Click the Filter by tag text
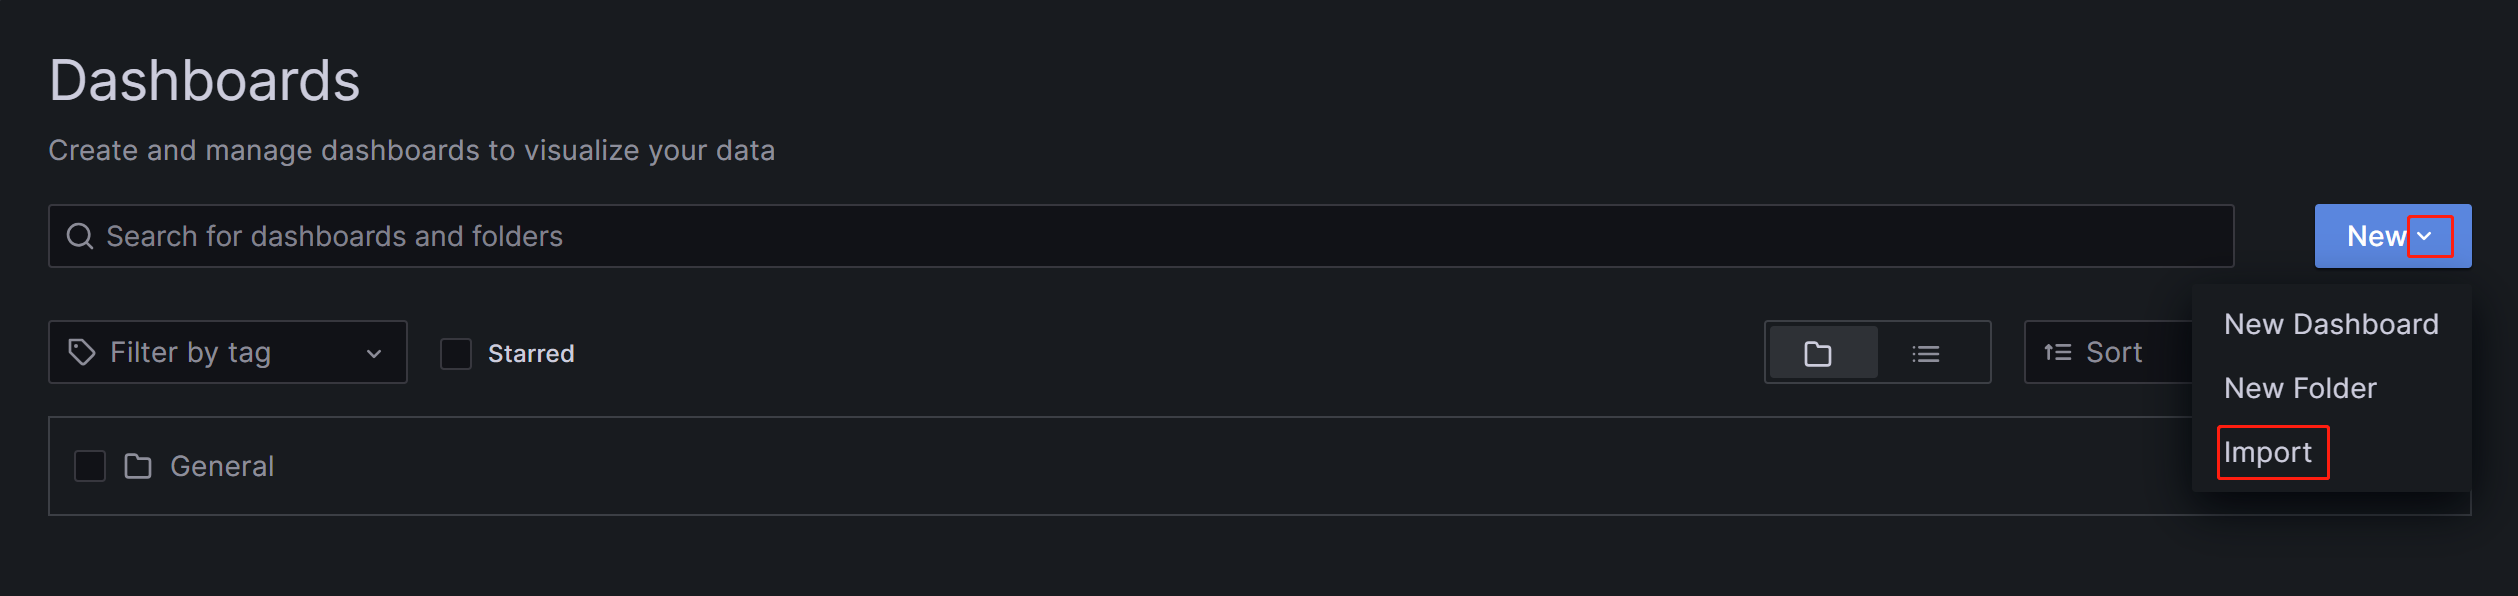Image resolution: width=2518 pixels, height=596 pixels. pos(190,352)
